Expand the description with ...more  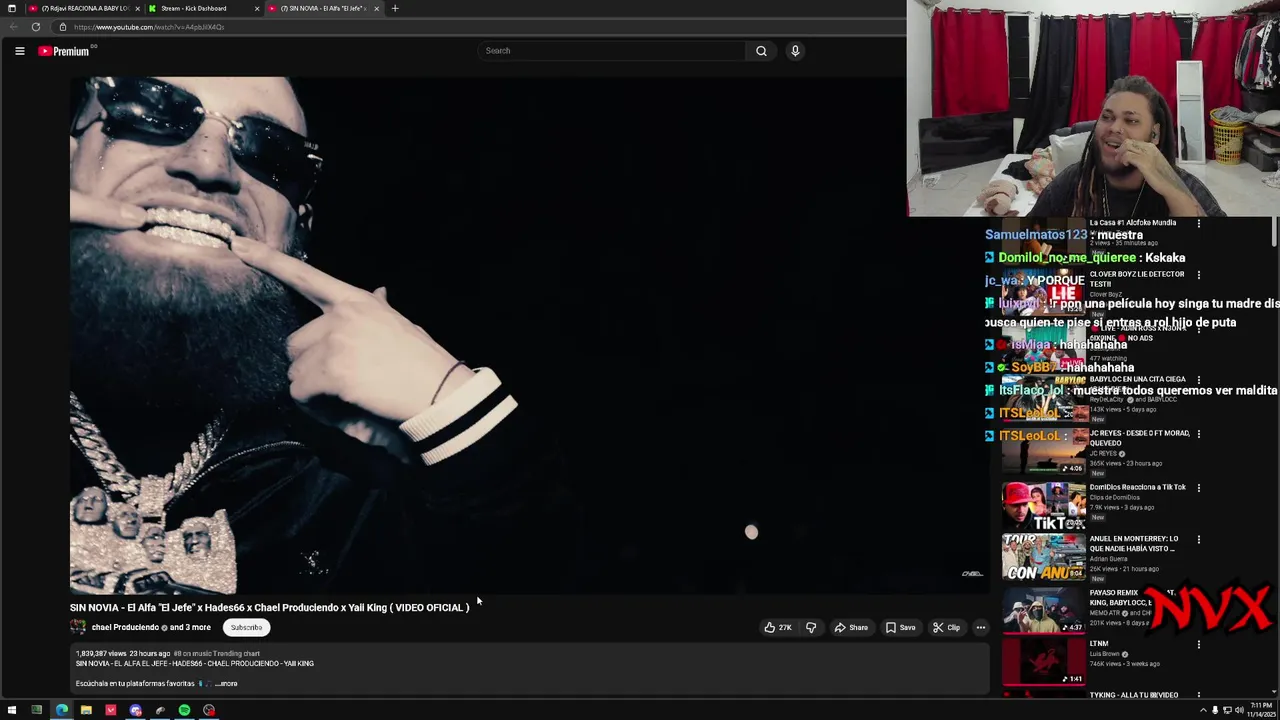tap(227, 684)
